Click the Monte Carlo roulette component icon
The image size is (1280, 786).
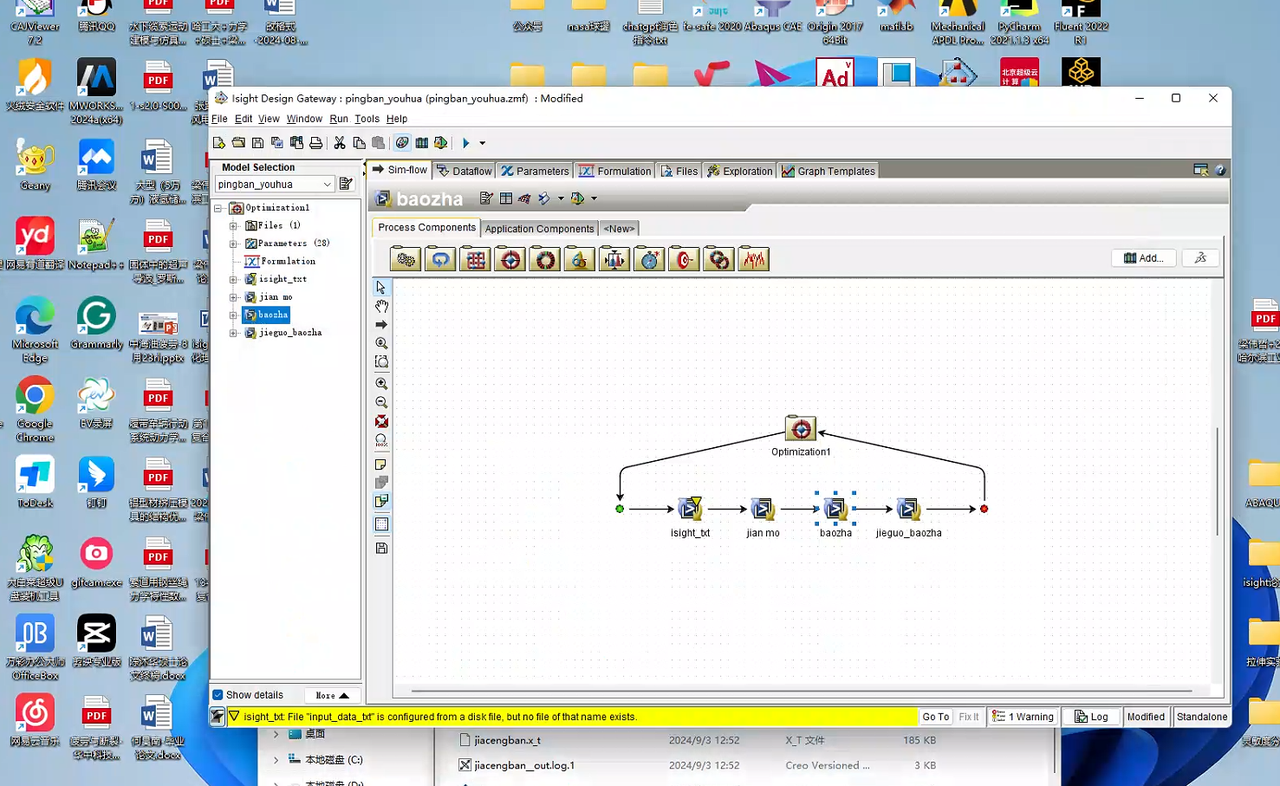545,259
